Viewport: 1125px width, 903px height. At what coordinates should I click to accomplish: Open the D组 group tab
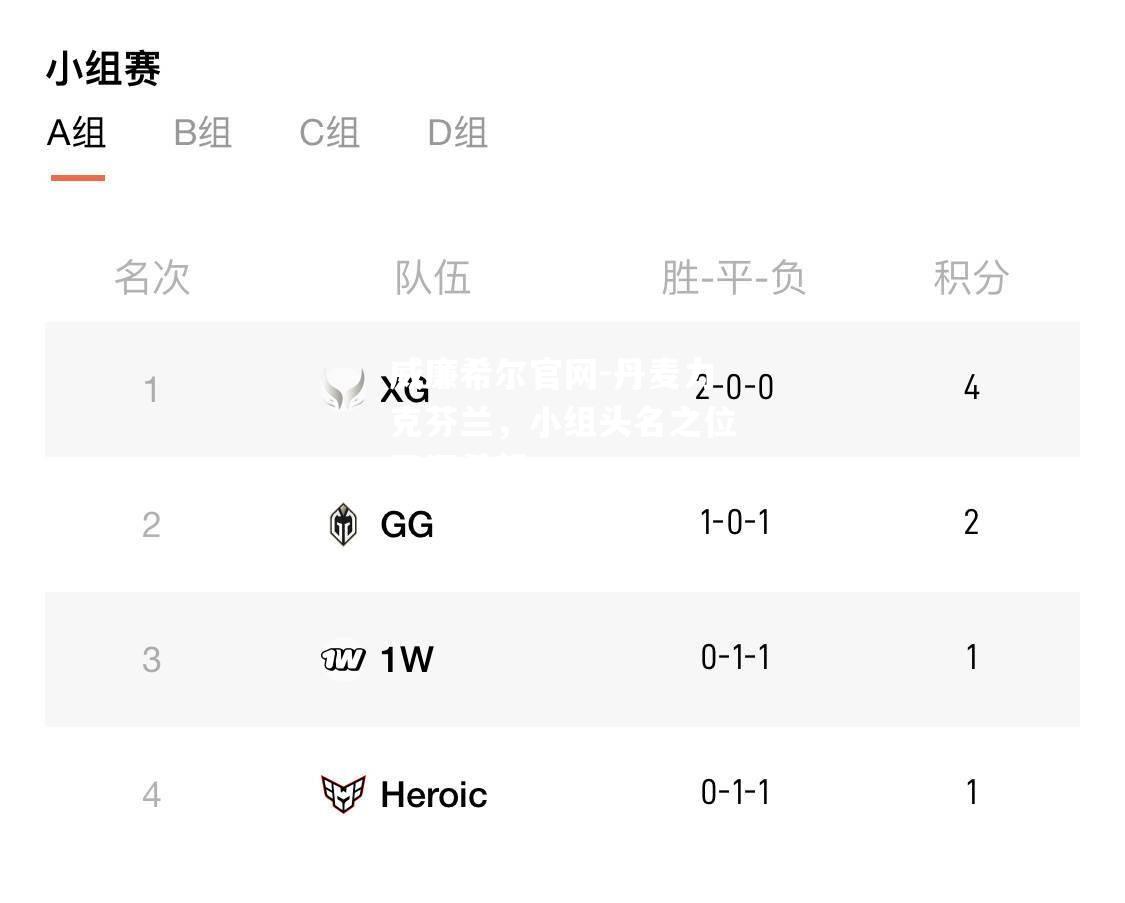tap(458, 133)
